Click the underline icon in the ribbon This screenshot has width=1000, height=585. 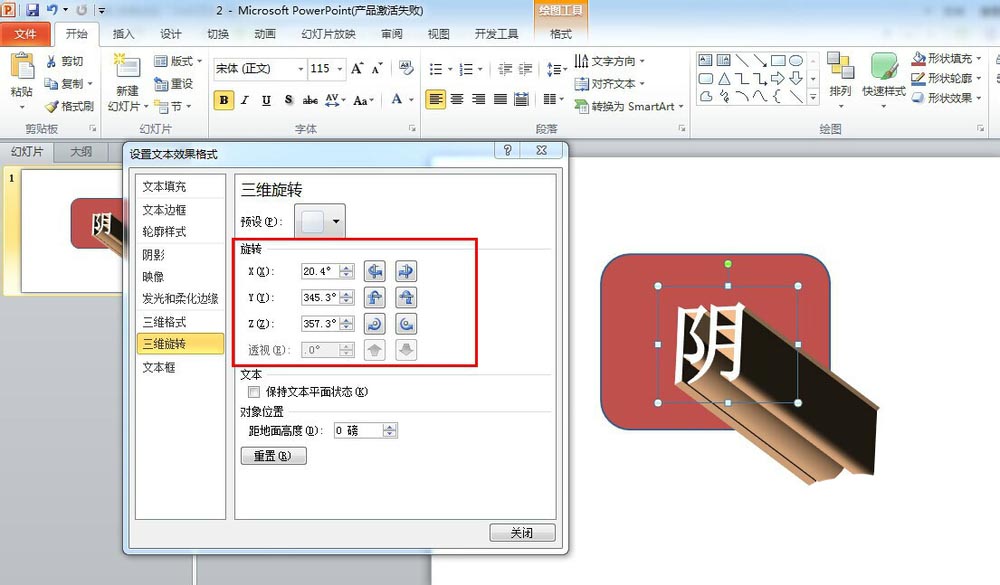point(266,101)
